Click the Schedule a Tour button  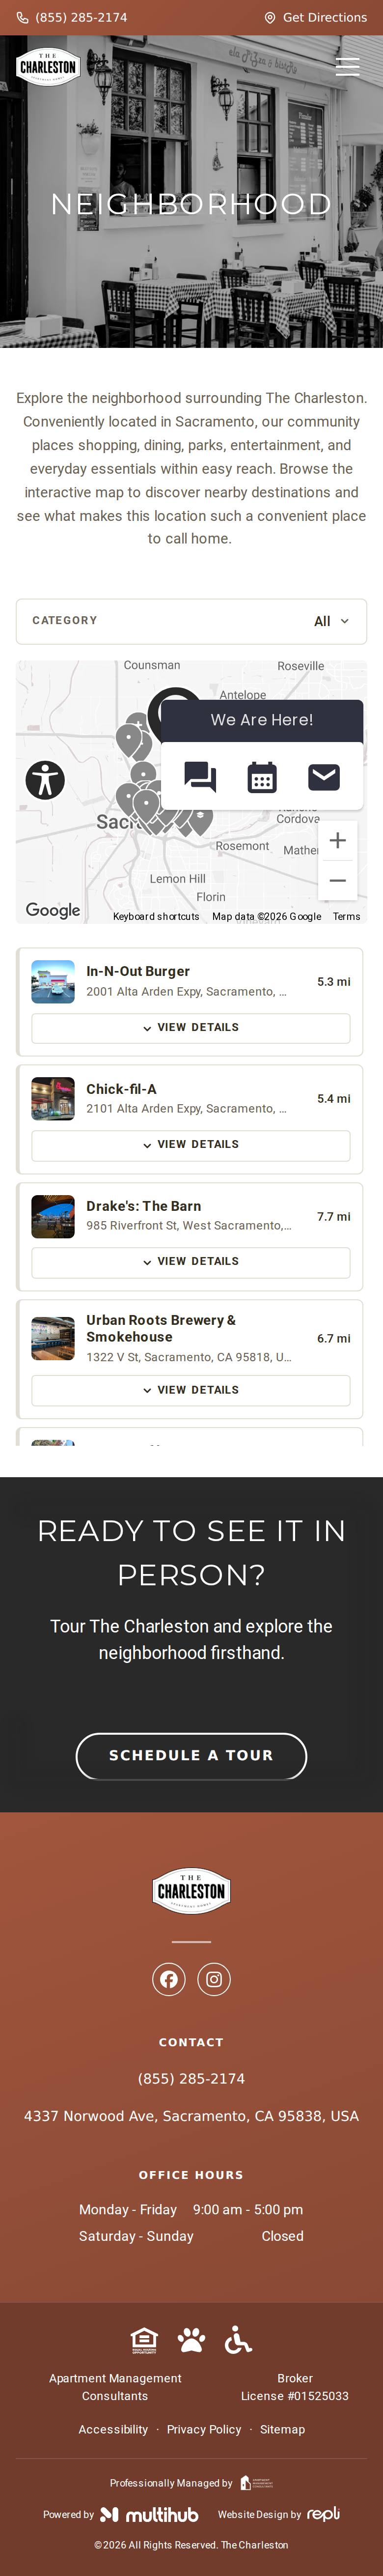click(191, 1755)
